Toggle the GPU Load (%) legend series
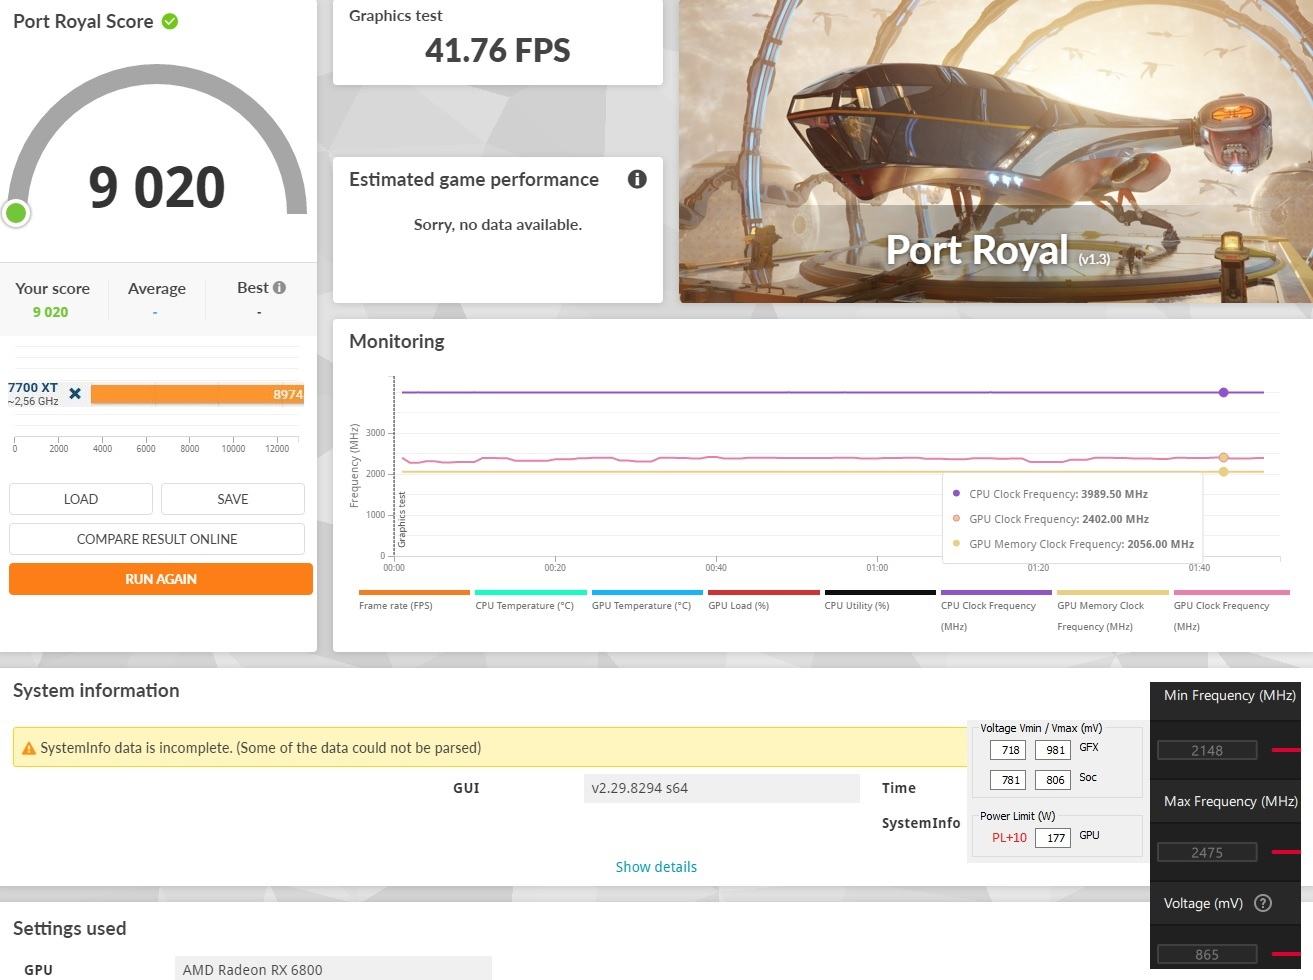The image size is (1313, 980). click(763, 600)
